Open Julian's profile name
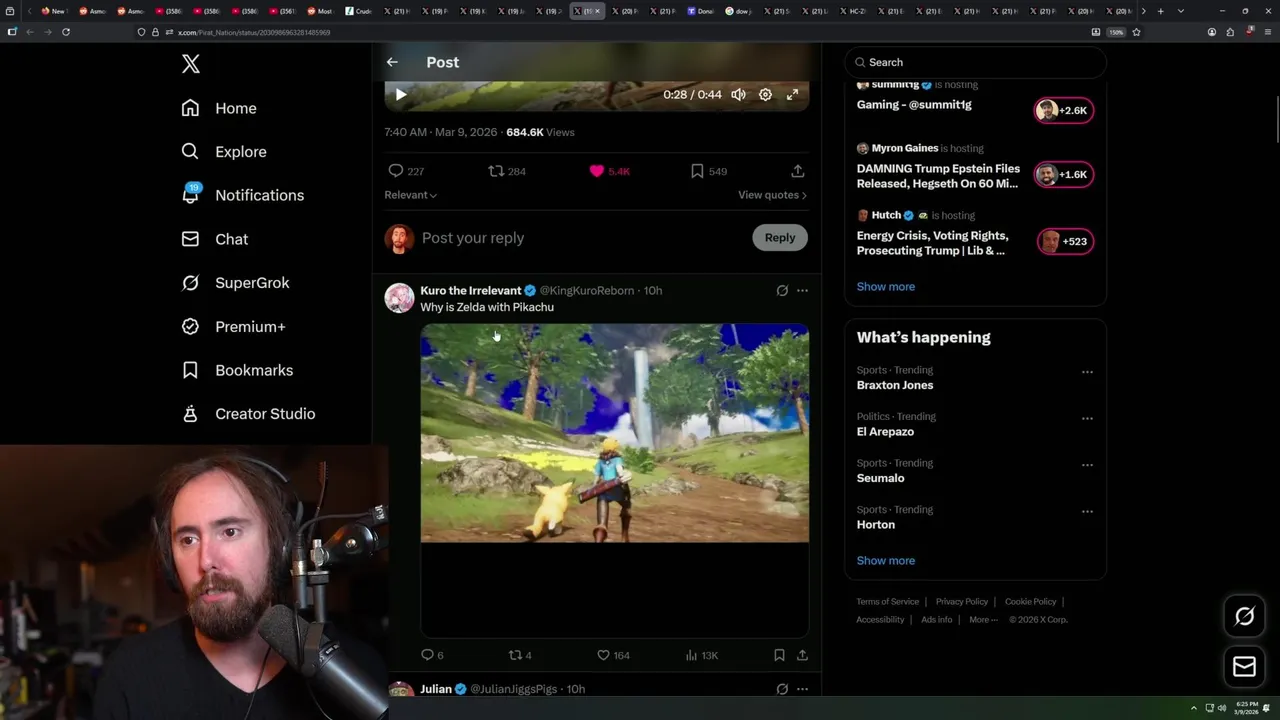The height and width of the screenshot is (720, 1280). click(436, 689)
